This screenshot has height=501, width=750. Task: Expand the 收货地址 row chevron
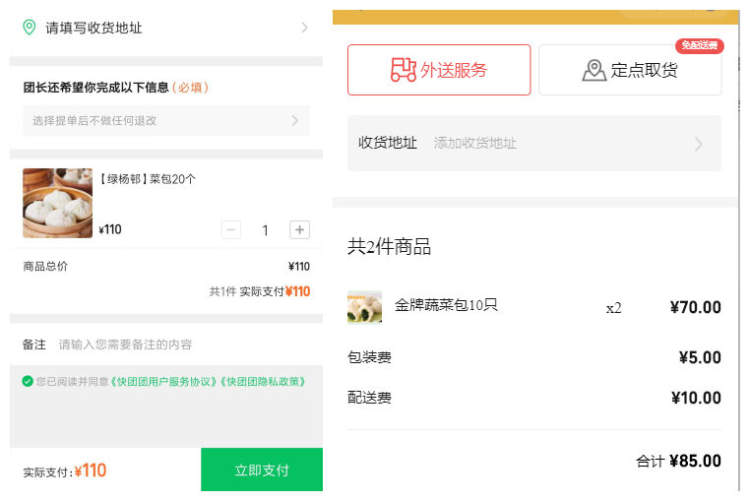tap(698, 144)
